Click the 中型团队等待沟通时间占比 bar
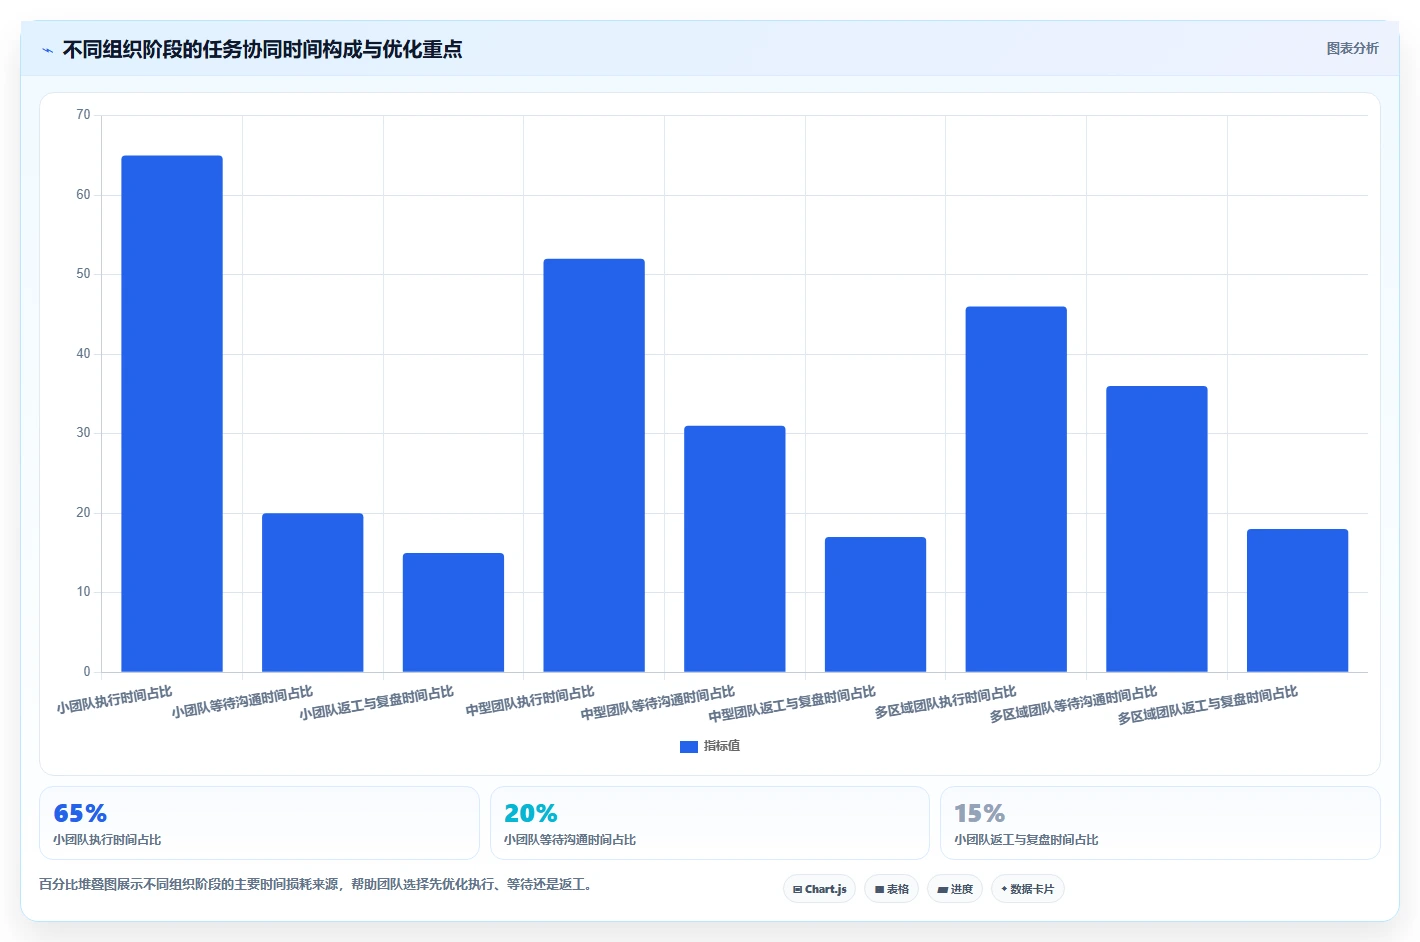 [x=735, y=549]
